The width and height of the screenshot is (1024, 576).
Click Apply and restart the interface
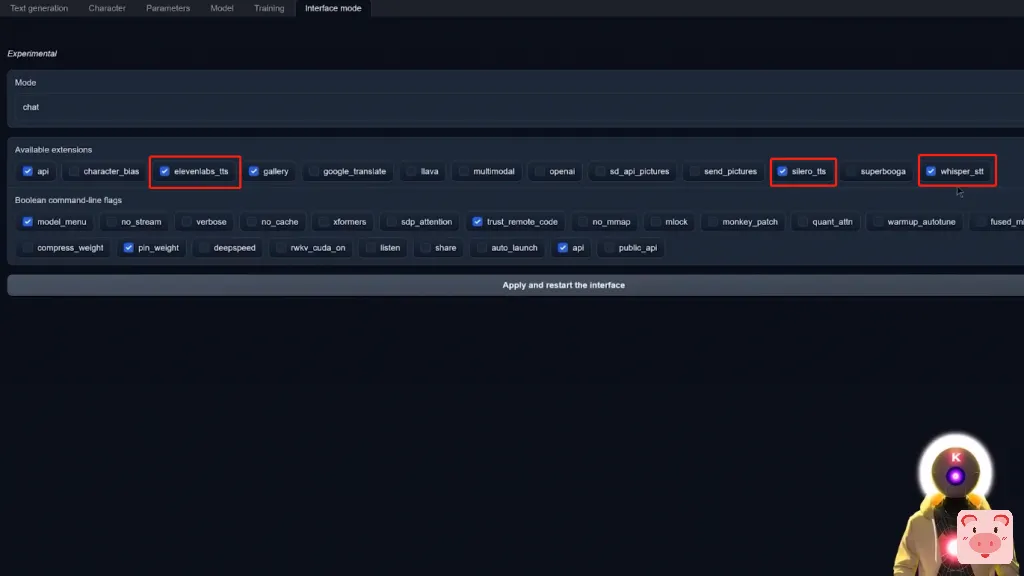pyautogui.click(x=516, y=285)
